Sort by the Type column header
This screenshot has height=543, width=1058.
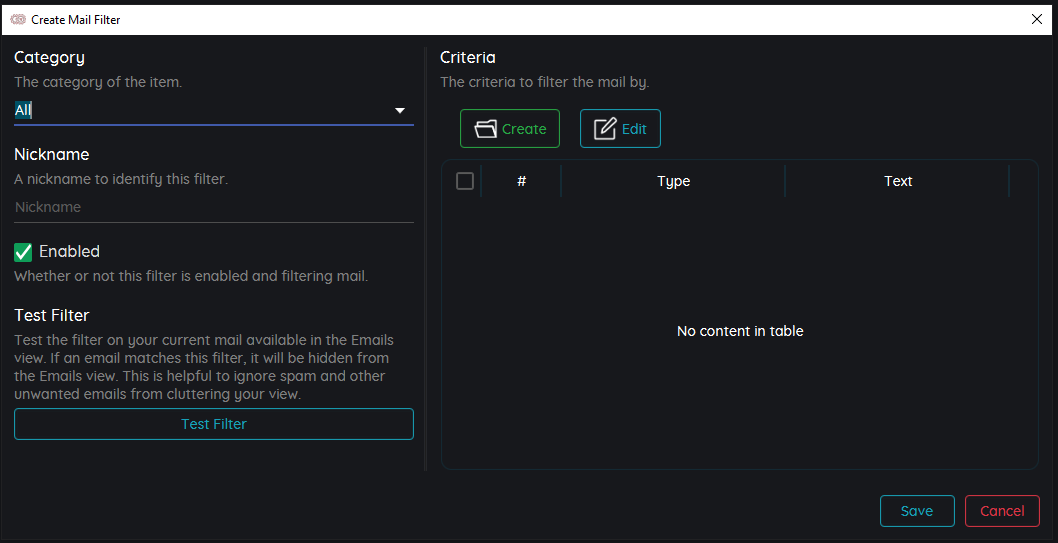[x=673, y=181]
